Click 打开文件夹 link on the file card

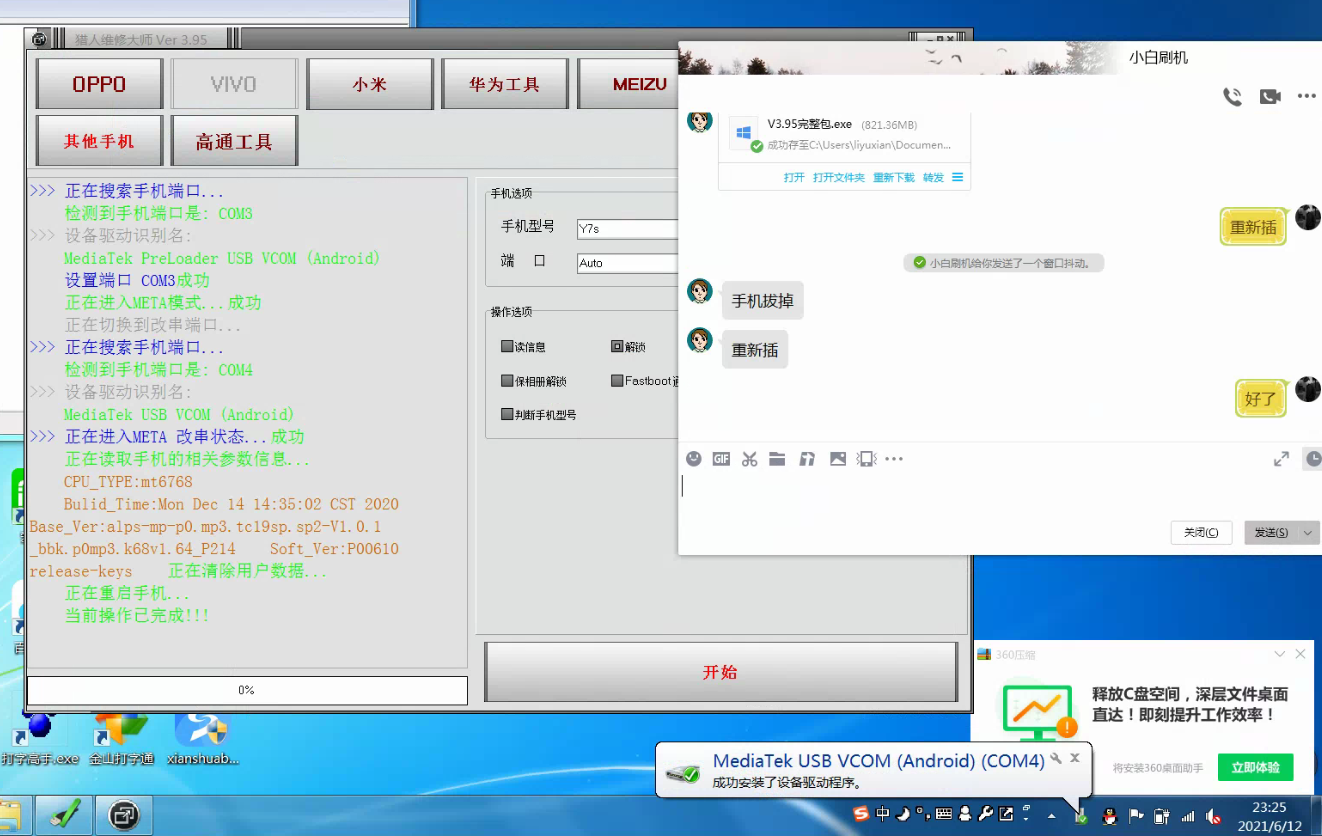(838, 177)
